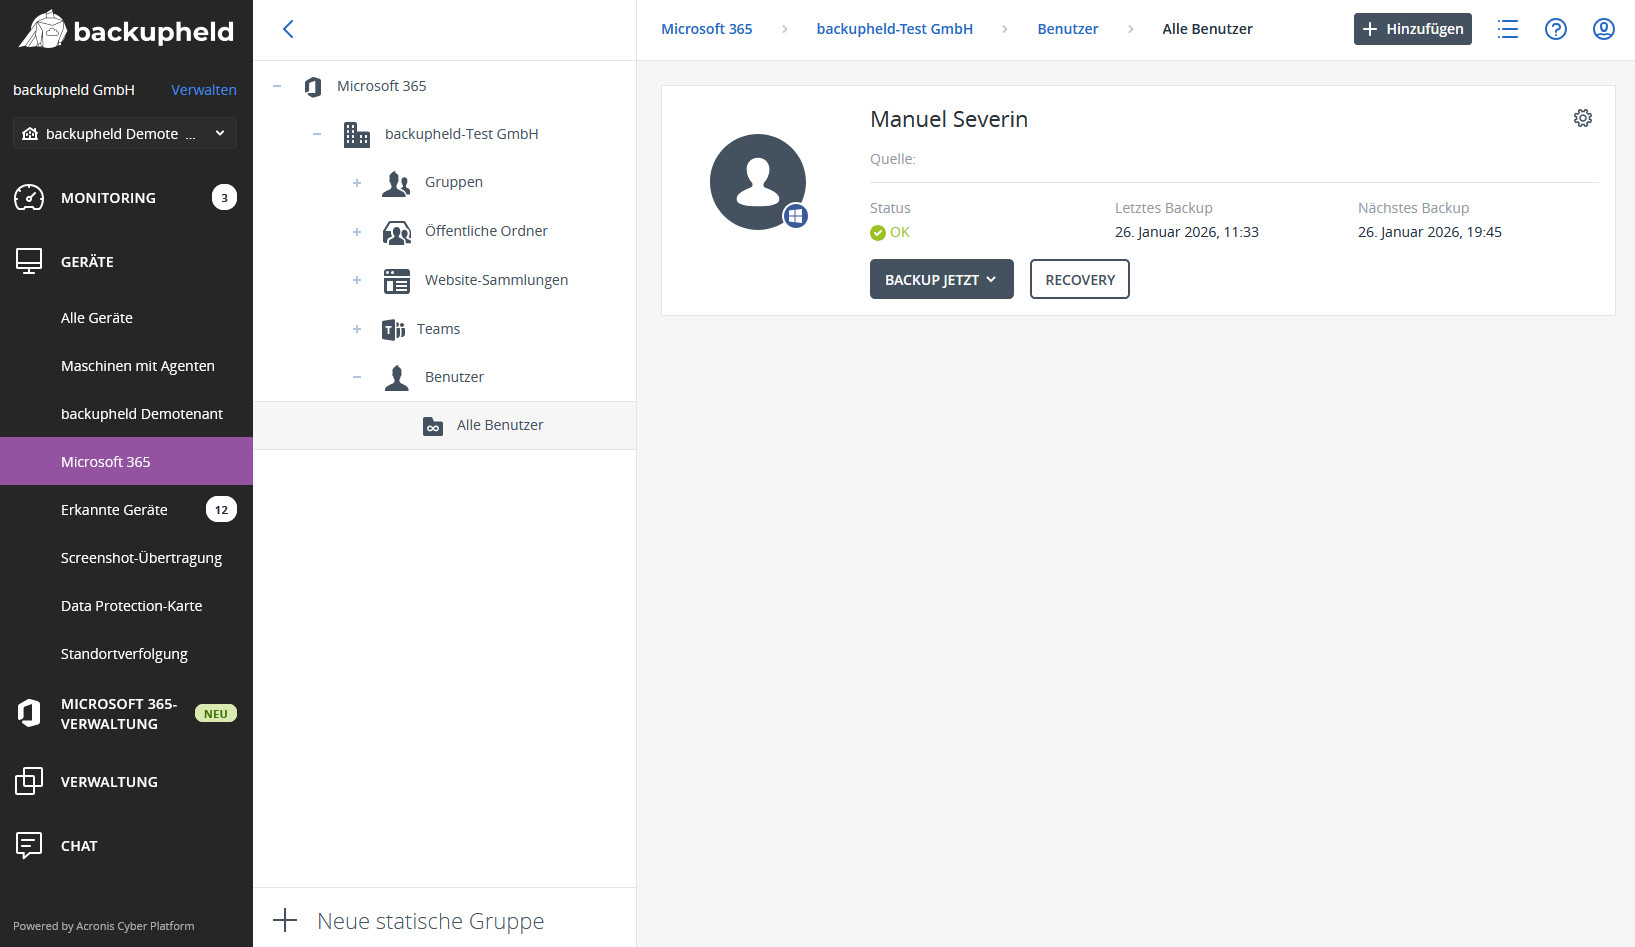Click the Chat icon in sidebar
This screenshot has width=1635, height=947.
coord(29,845)
